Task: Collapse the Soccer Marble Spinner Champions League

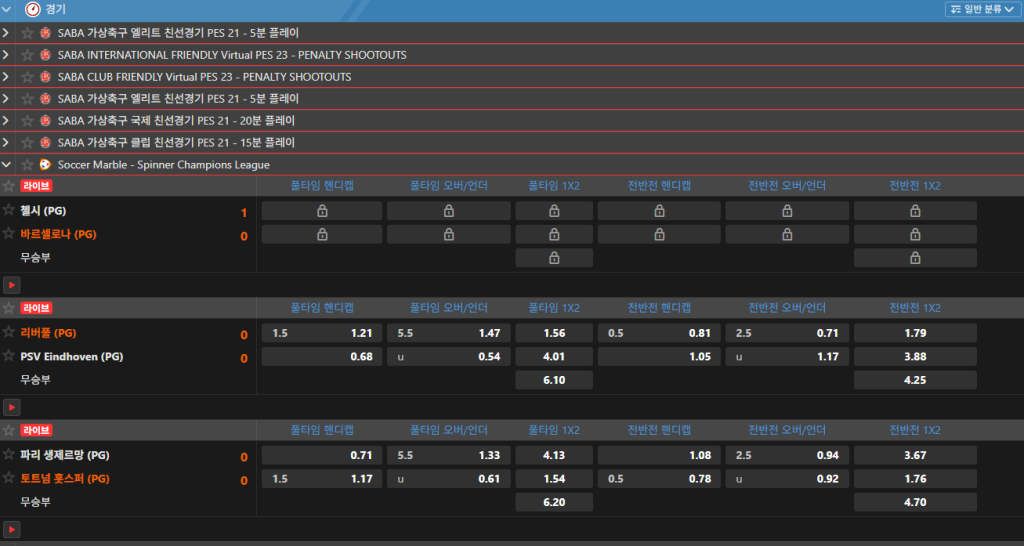Action: (7, 165)
